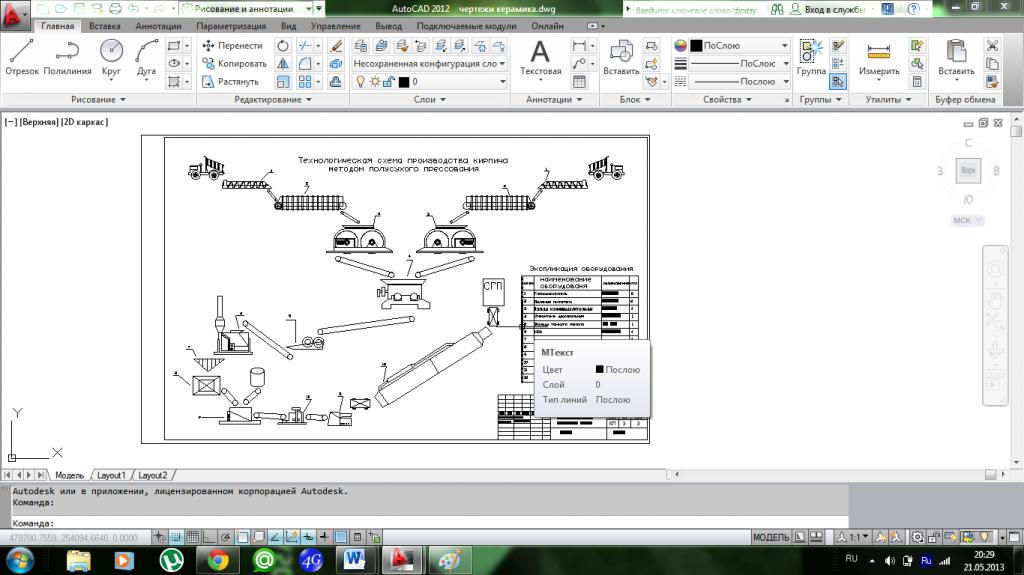Click Вставить in the Буфер обмена panel
The height and width of the screenshot is (575, 1024).
[956, 58]
